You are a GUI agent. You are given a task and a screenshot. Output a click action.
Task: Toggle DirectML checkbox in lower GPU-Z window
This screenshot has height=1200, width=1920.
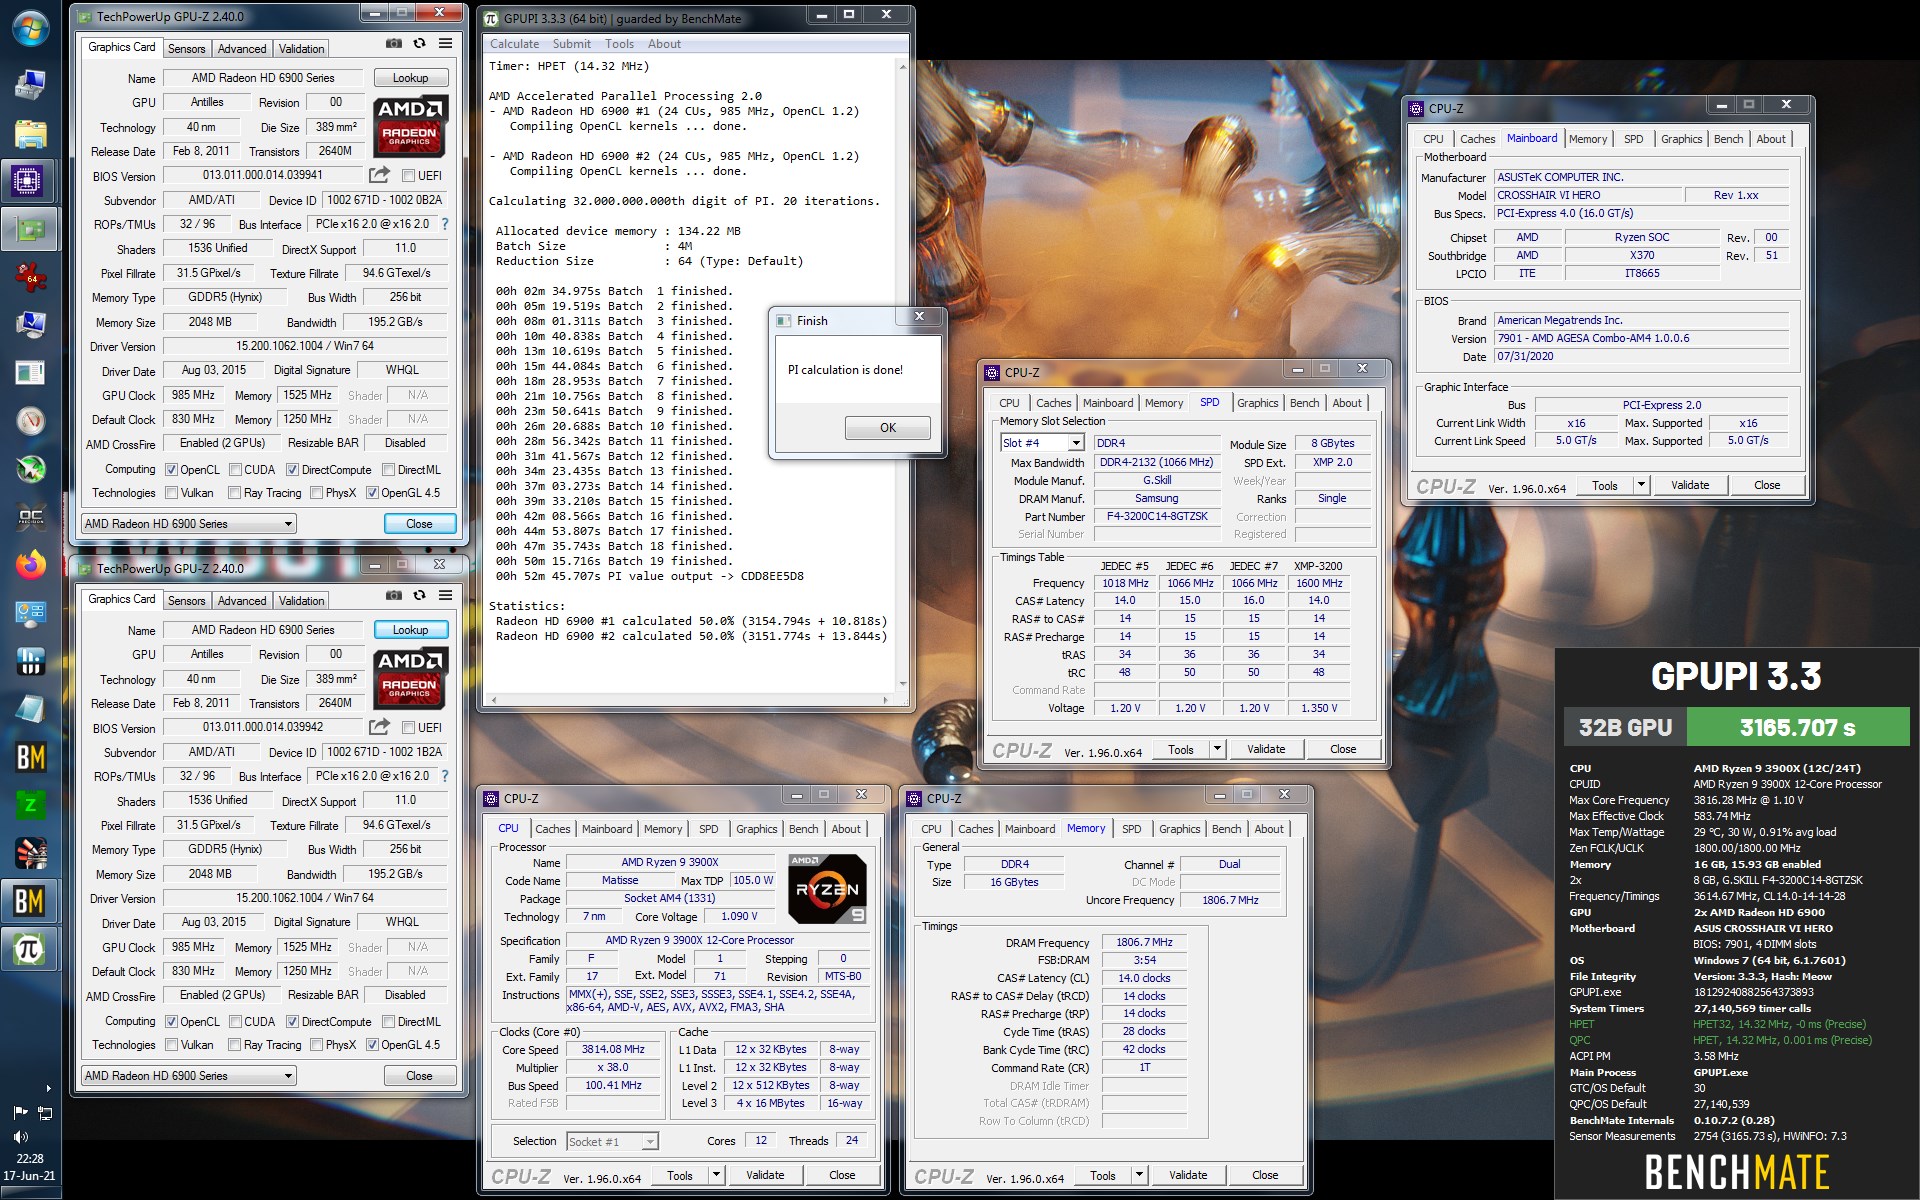(388, 1022)
